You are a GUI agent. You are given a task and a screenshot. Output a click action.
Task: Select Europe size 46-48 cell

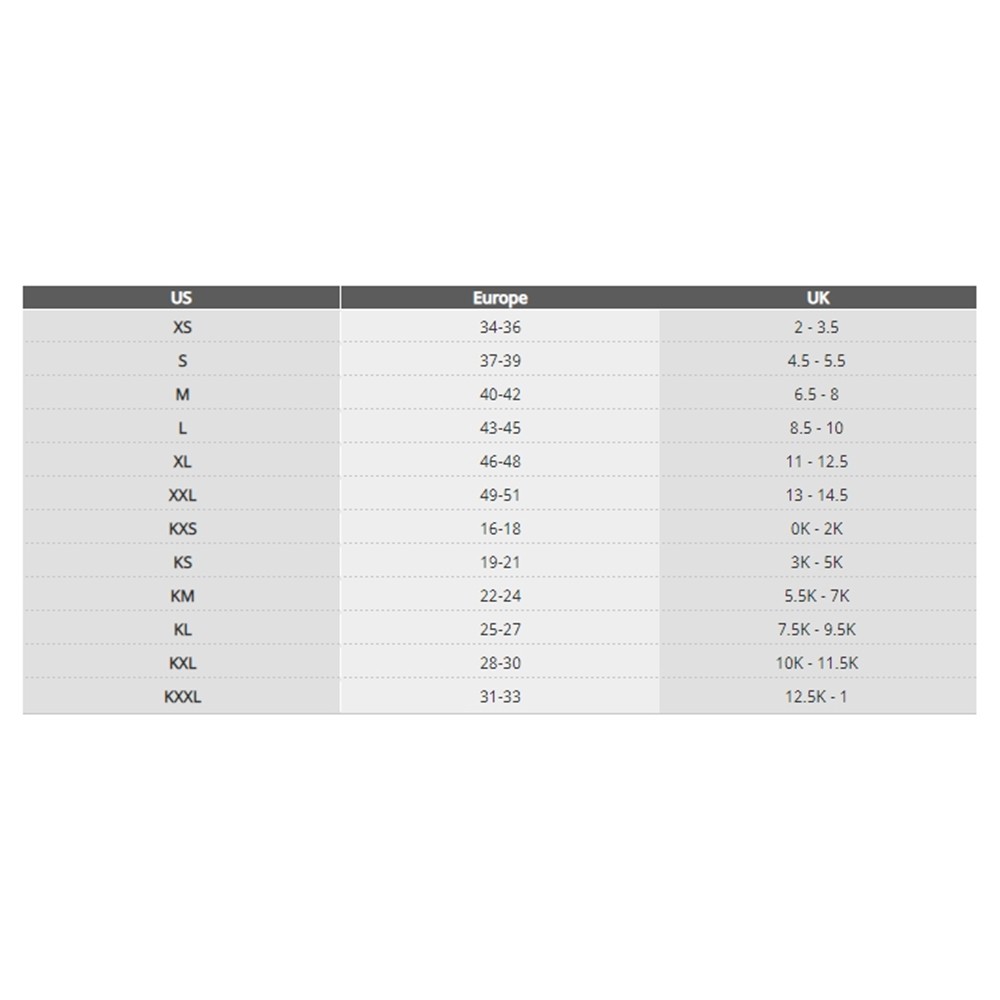pos(500,461)
